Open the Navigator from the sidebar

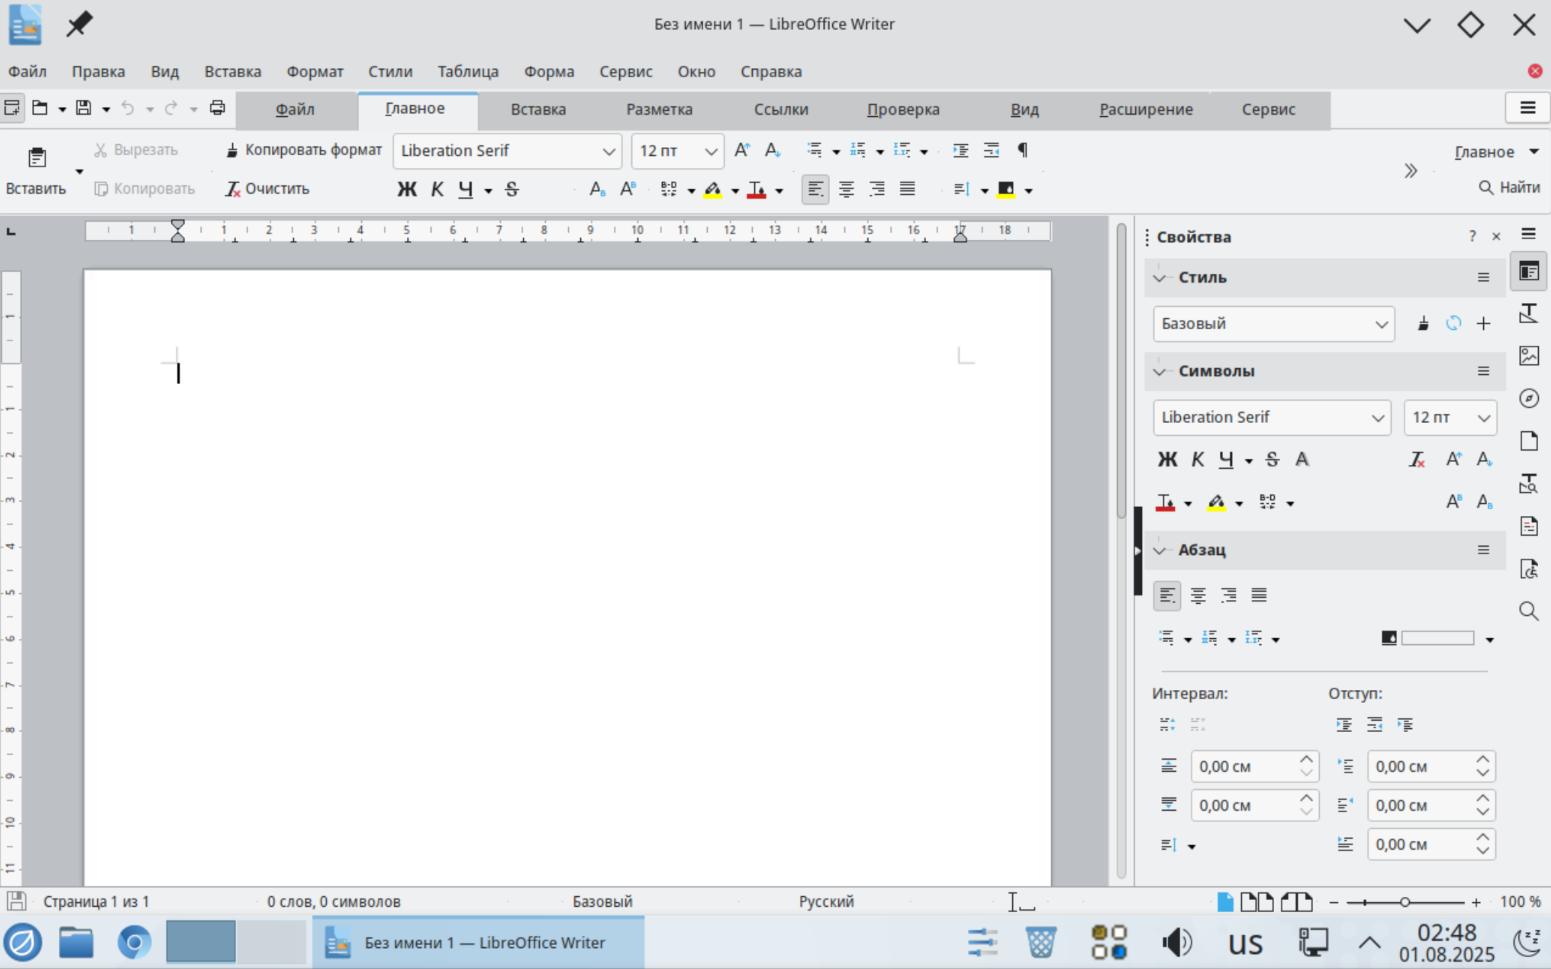pyautogui.click(x=1528, y=399)
